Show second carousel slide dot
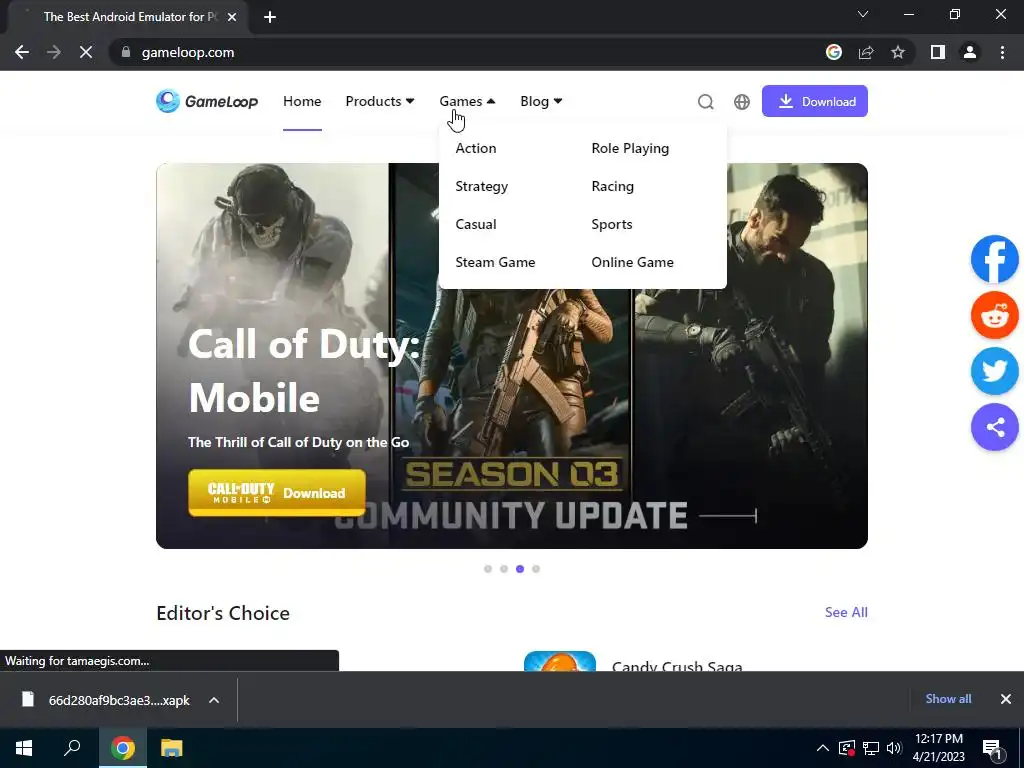Screen dimensions: 1024x768 pyautogui.click(x=504, y=569)
